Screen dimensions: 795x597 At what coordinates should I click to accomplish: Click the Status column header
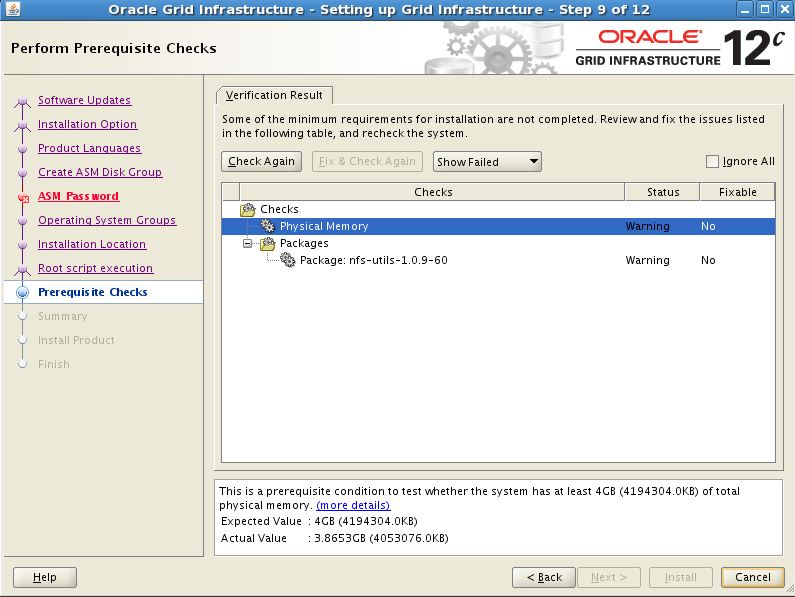point(663,192)
